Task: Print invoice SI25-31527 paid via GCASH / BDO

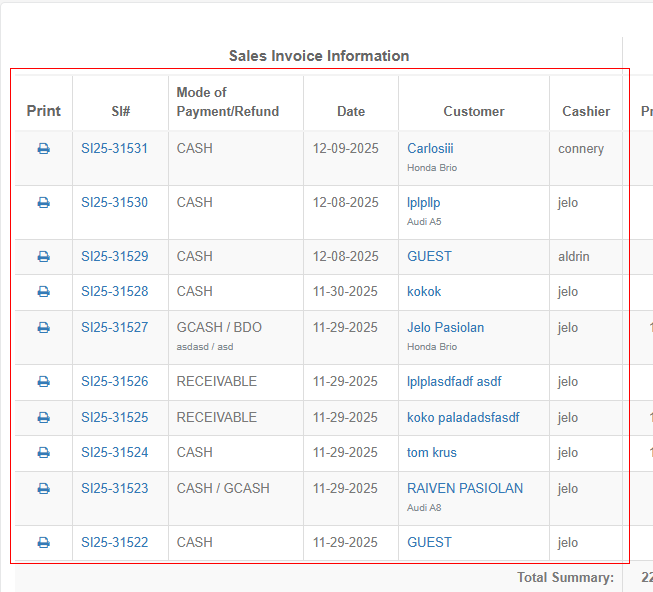Action: 43,328
